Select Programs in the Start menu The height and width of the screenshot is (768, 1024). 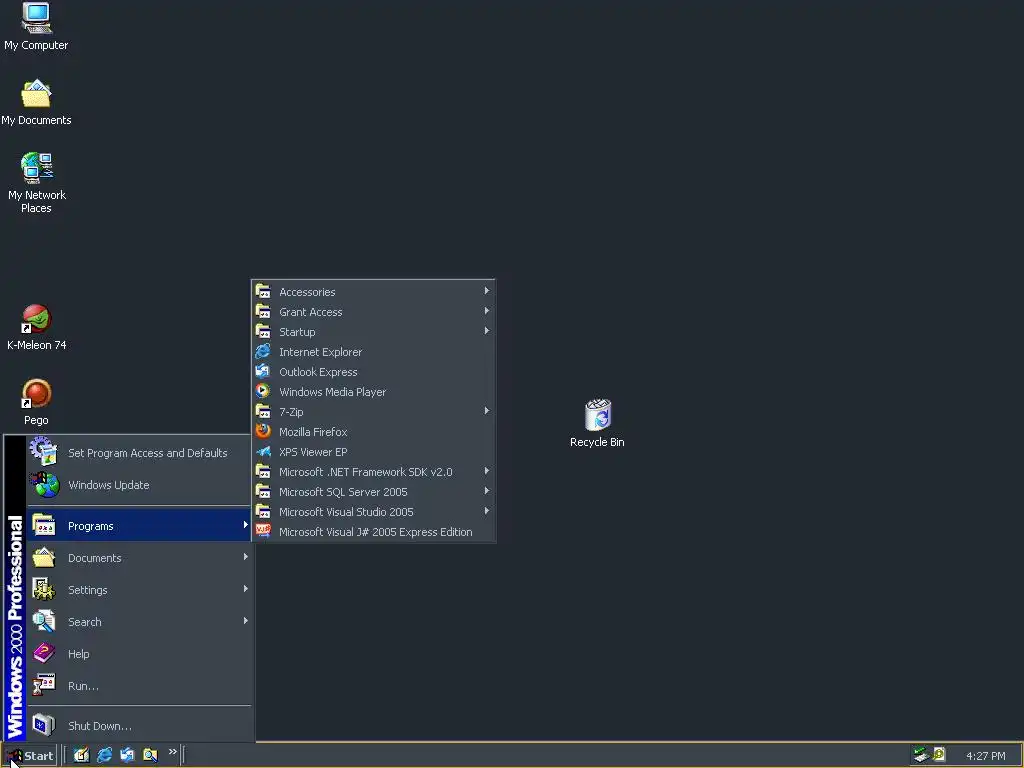[x=139, y=526]
